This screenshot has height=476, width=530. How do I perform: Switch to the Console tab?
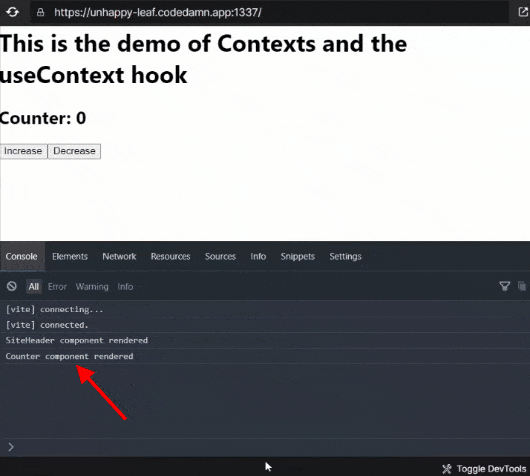pos(22,256)
